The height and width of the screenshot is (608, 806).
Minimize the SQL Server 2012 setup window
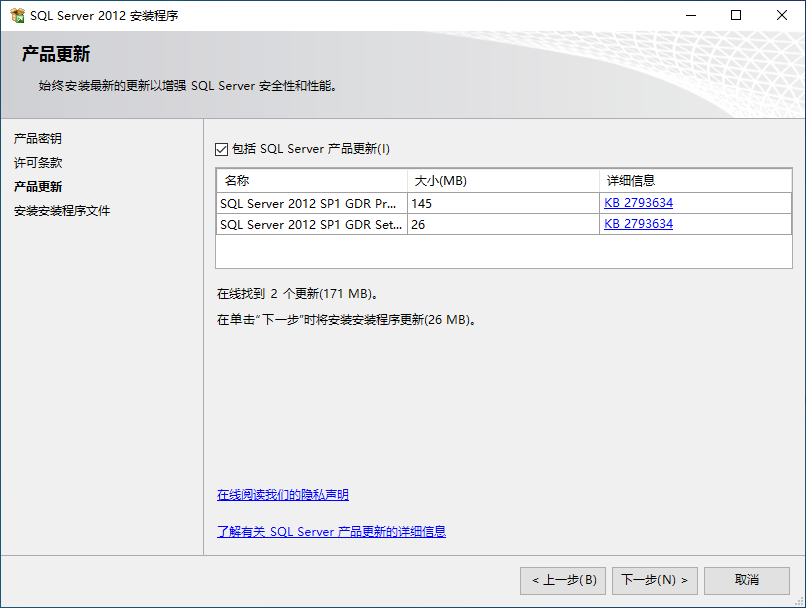click(x=691, y=15)
